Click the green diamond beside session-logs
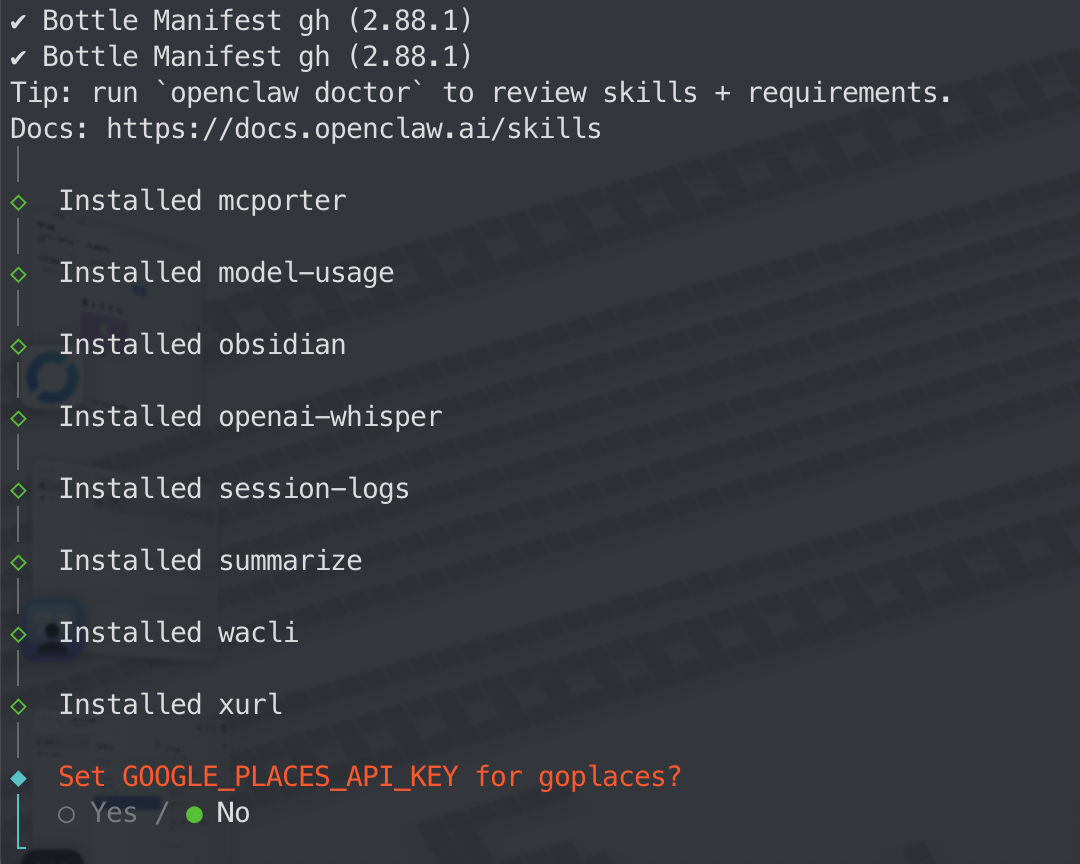The height and width of the screenshot is (864, 1080). point(18,490)
